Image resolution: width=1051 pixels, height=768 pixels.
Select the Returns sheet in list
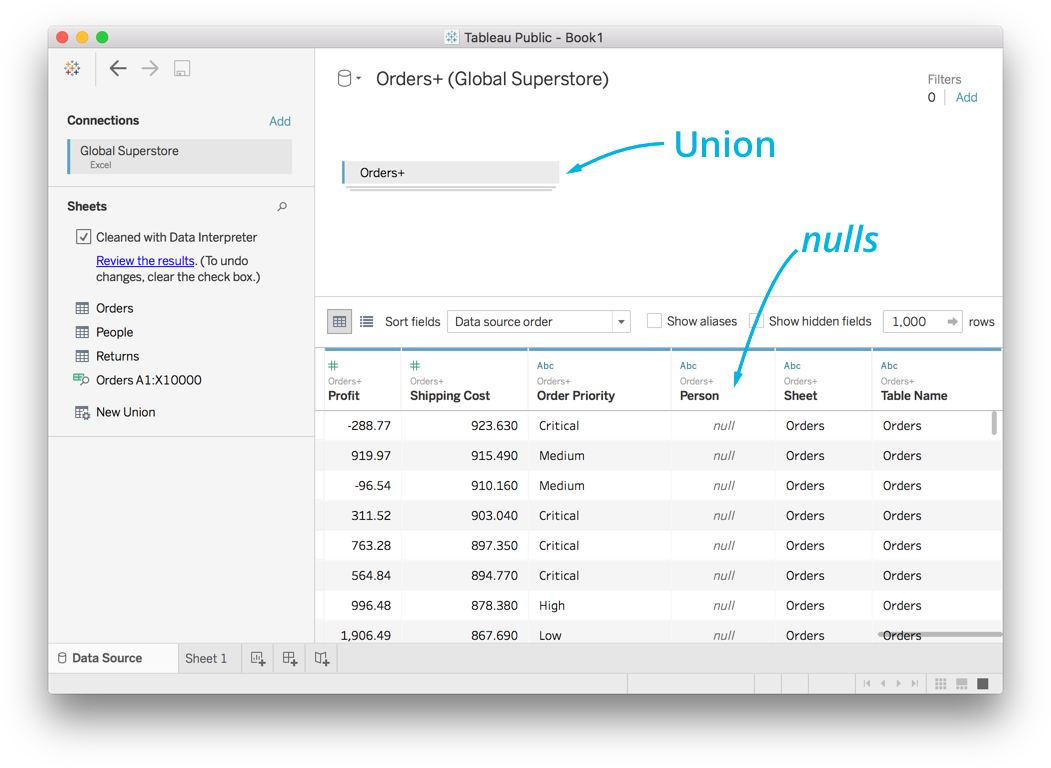pos(117,356)
